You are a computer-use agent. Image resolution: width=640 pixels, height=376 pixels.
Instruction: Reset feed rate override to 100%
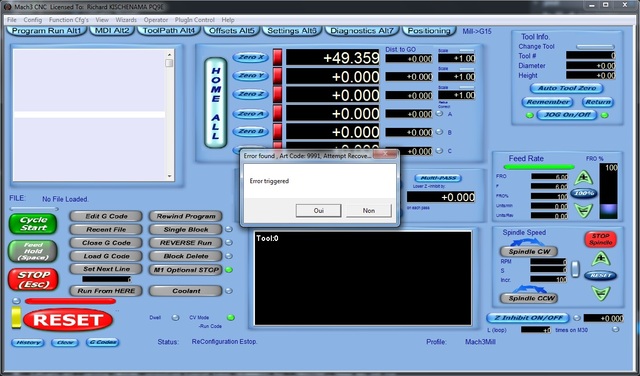584,194
